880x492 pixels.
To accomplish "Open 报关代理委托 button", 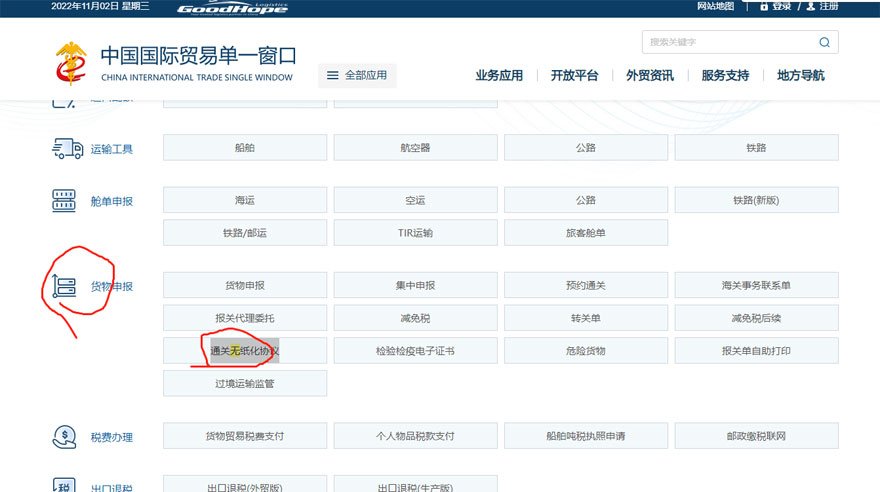I will tap(245, 318).
